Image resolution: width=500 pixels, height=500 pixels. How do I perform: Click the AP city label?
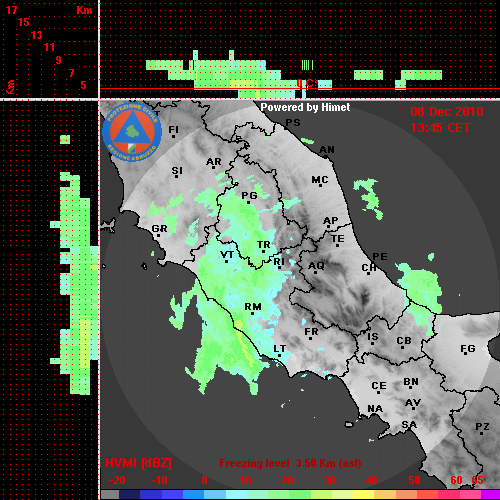tap(330, 221)
